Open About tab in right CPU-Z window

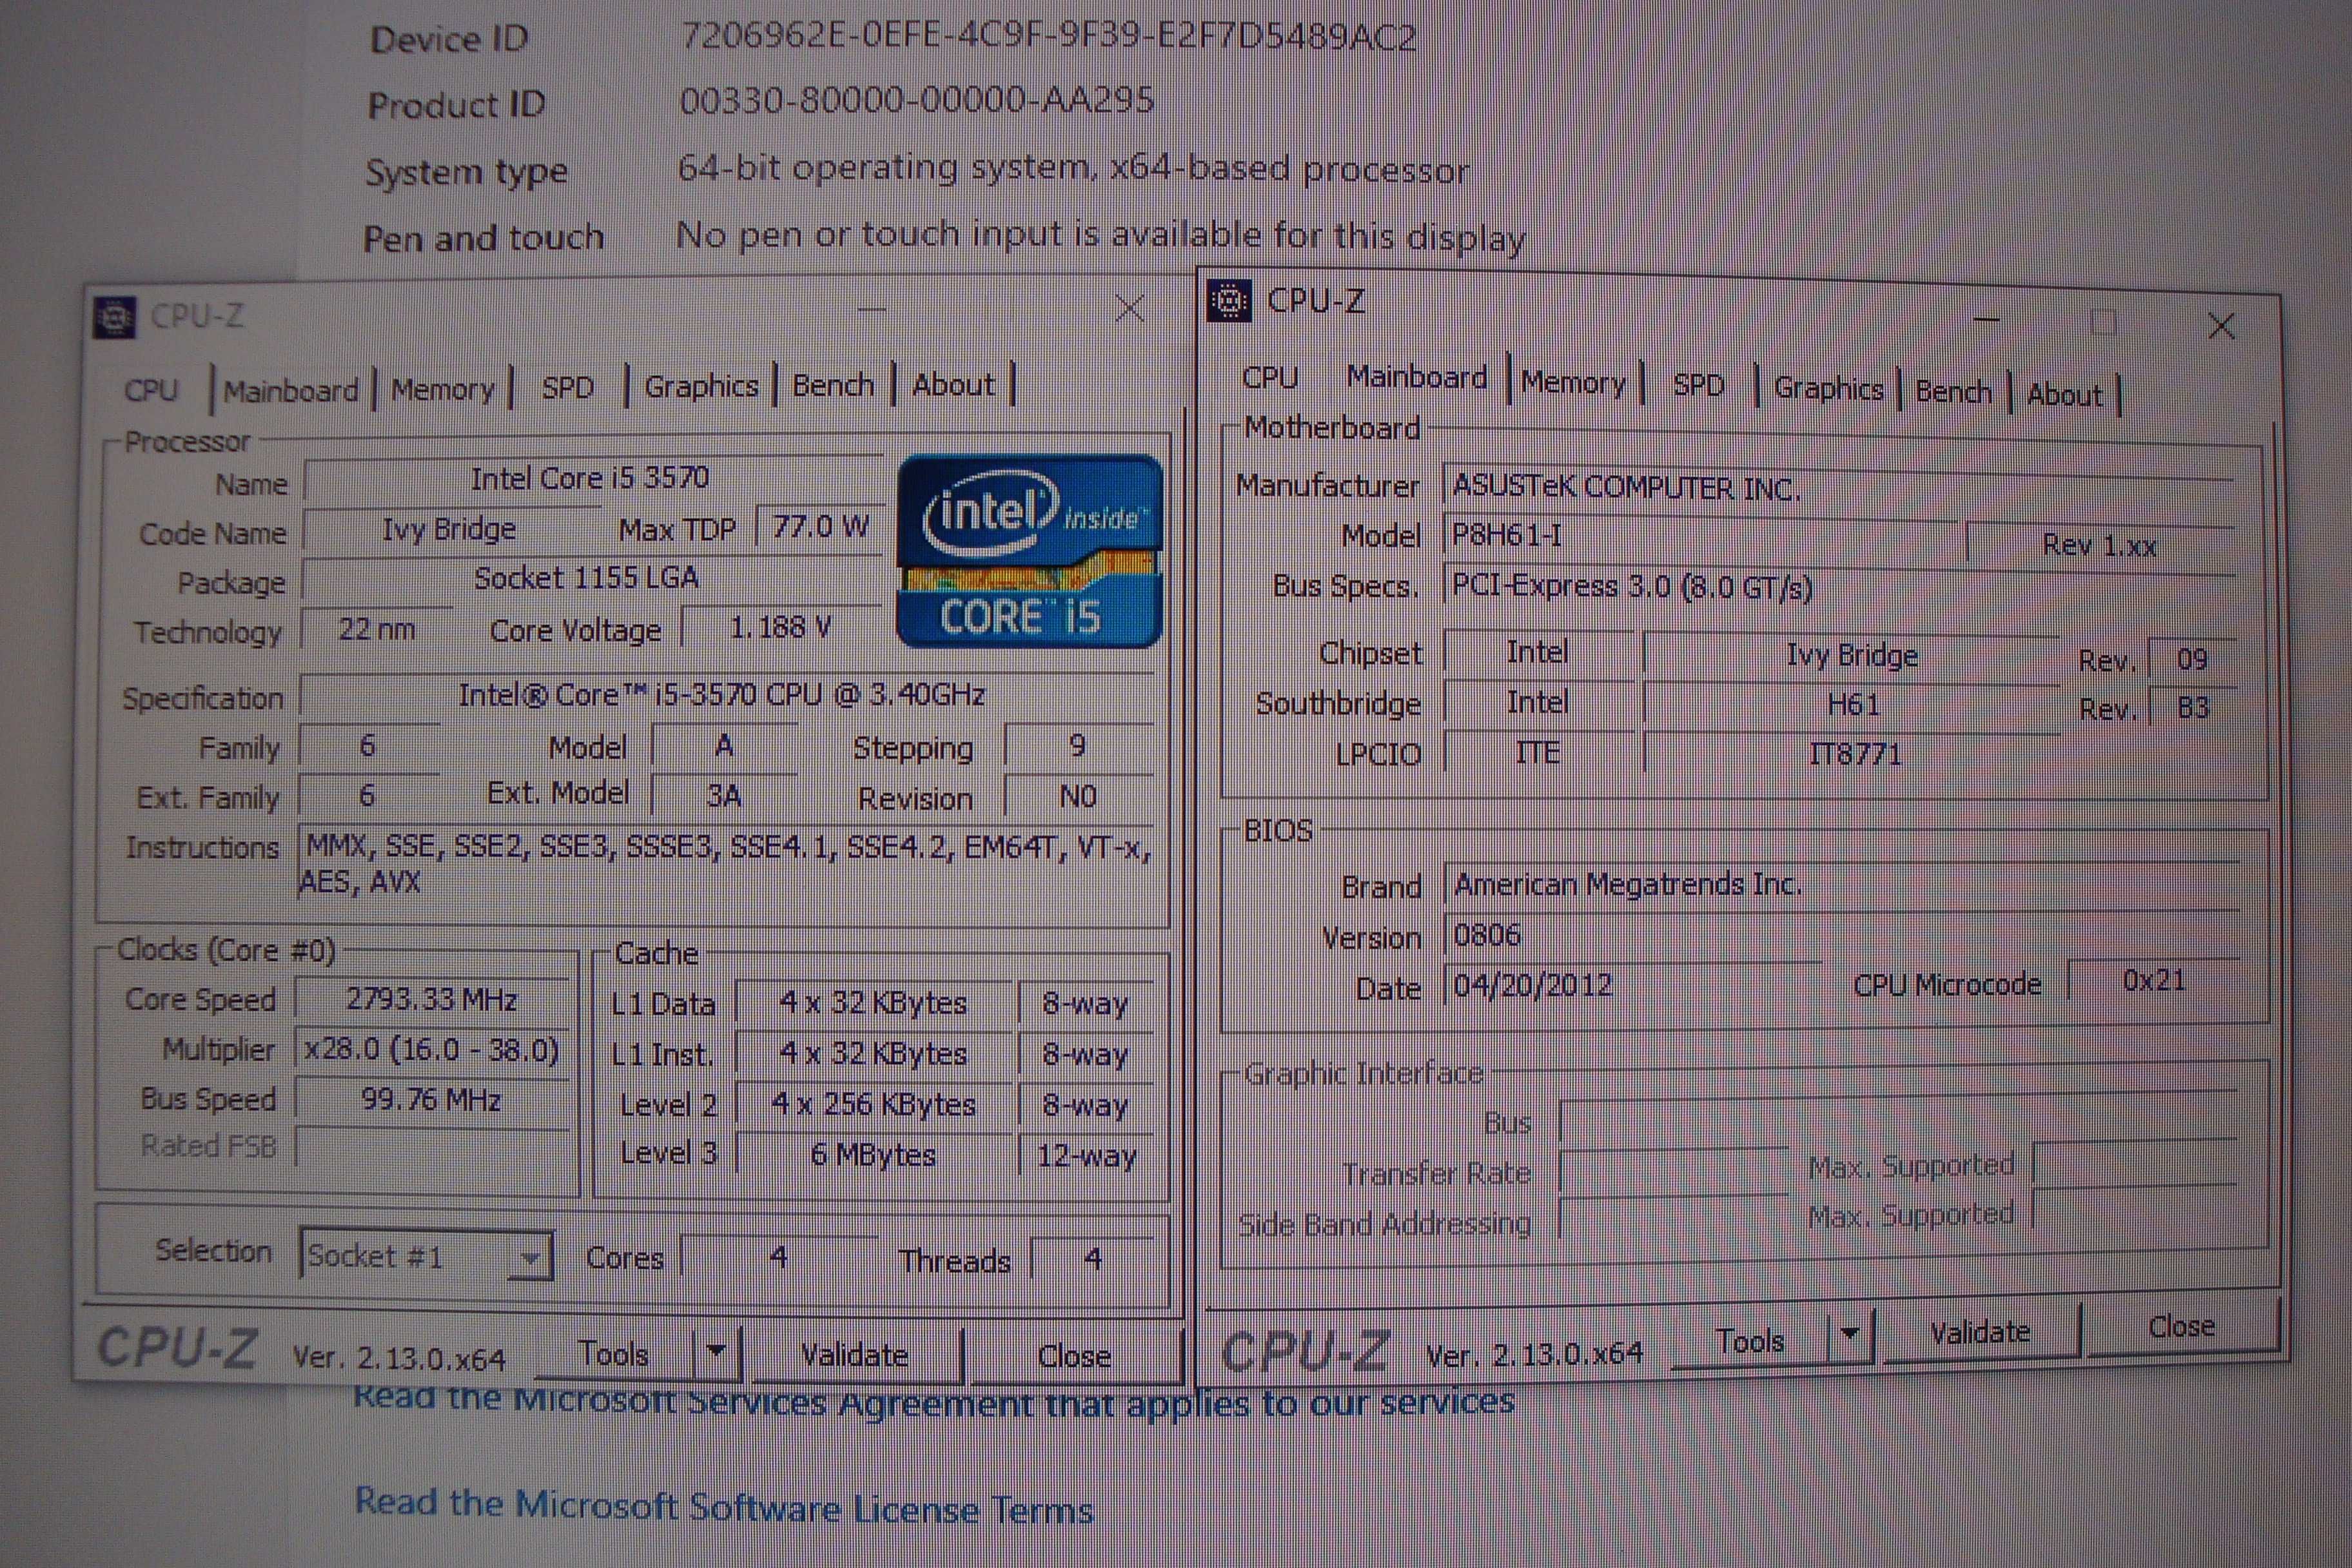point(2065,394)
